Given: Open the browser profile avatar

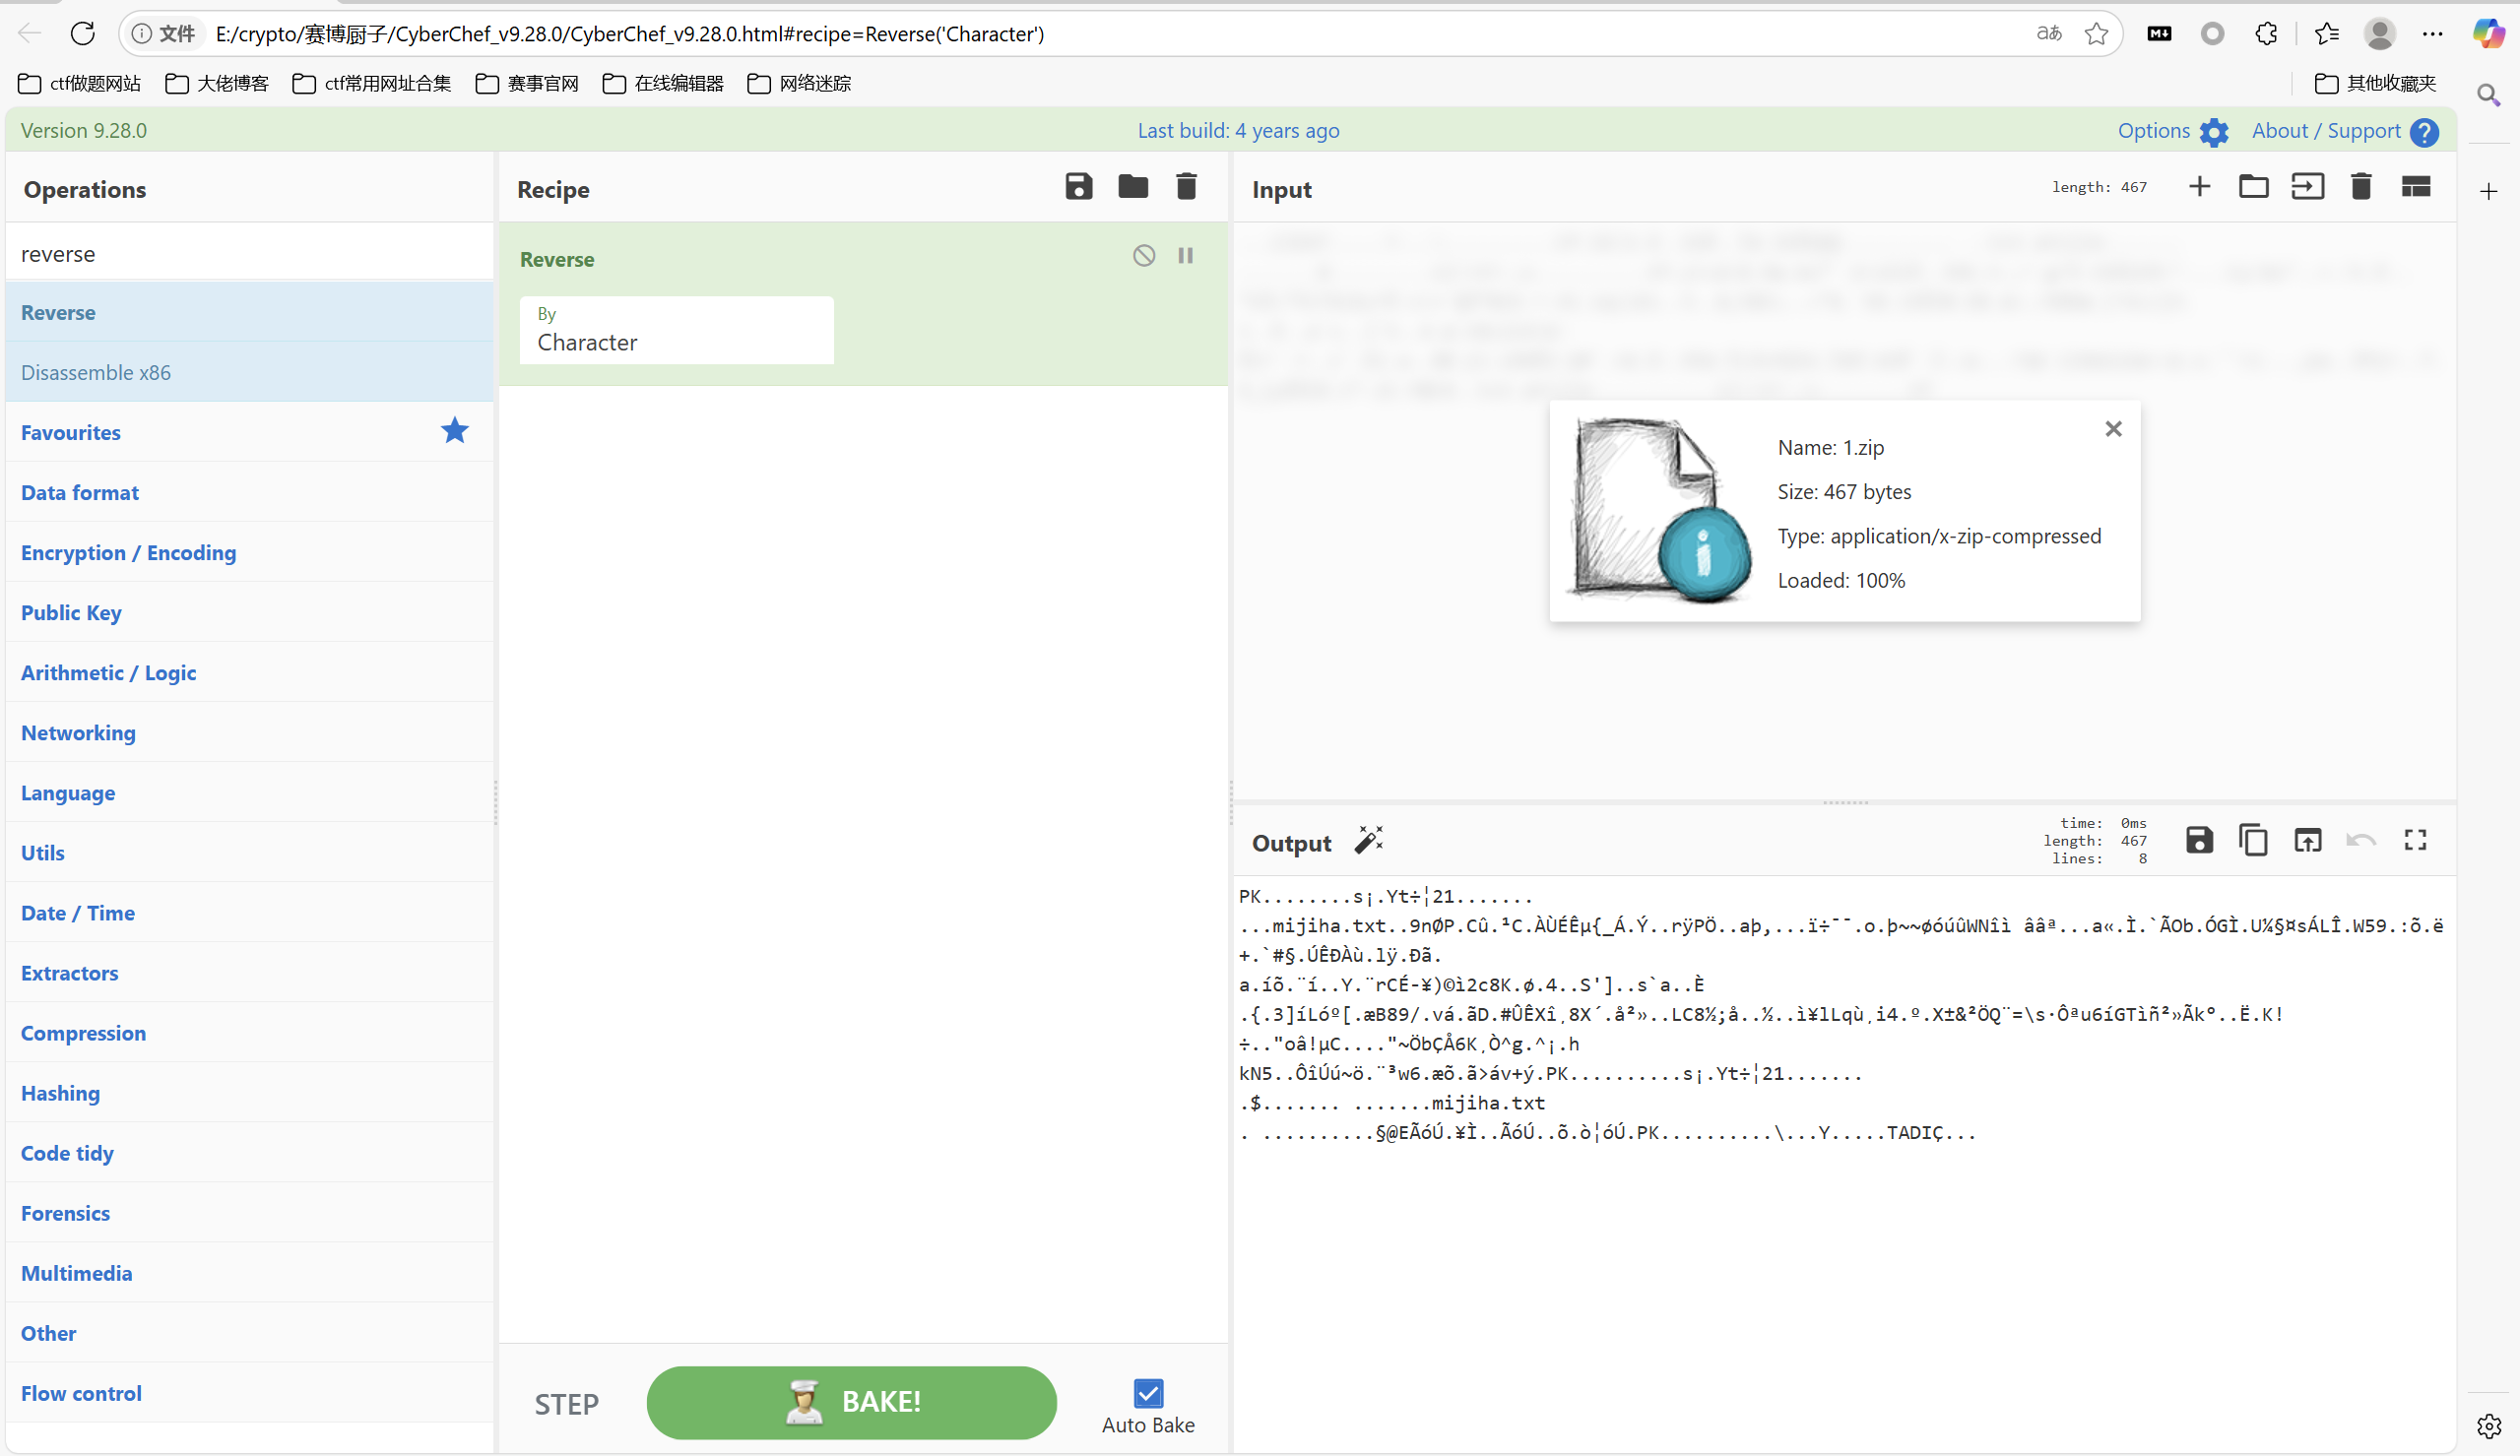Looking at the screenshot, I should [2379, 34].
